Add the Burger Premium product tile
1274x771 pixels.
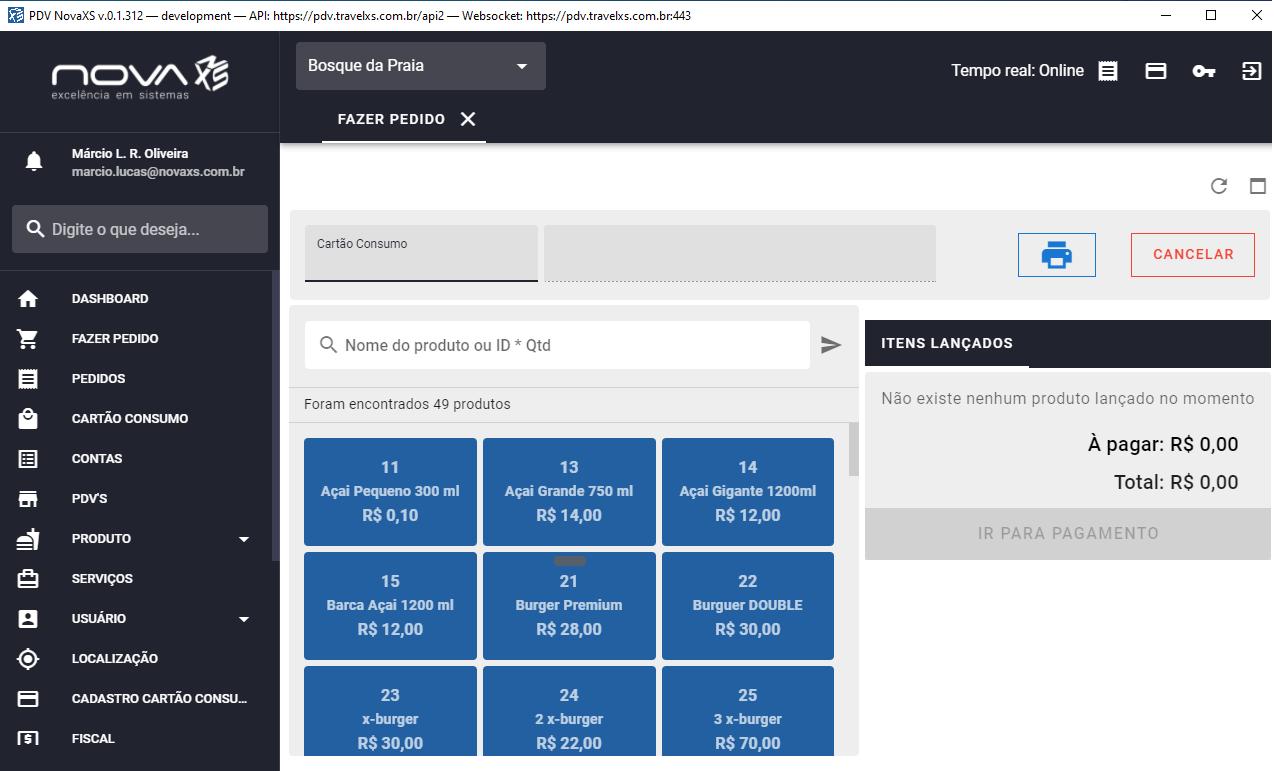[x=569, y=606]
